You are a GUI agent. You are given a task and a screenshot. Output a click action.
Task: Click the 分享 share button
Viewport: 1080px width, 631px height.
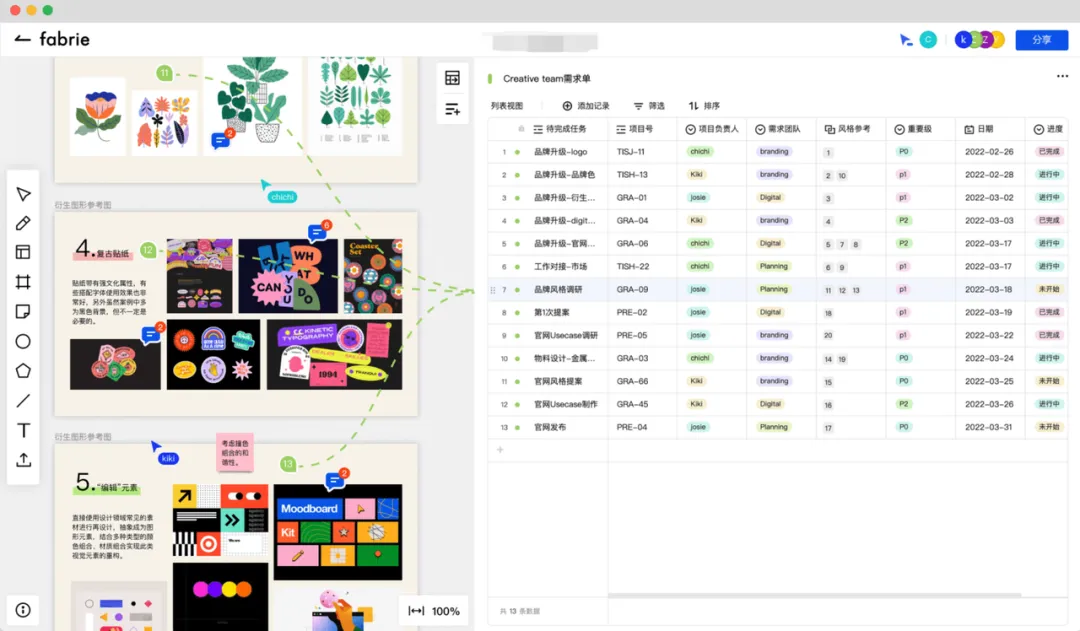tap(1041, 40)
